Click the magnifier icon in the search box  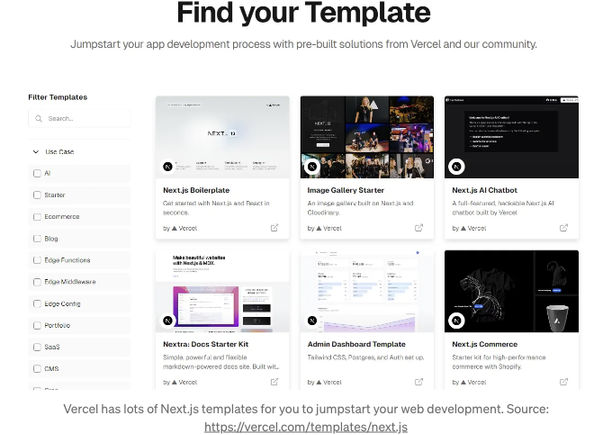39,119
